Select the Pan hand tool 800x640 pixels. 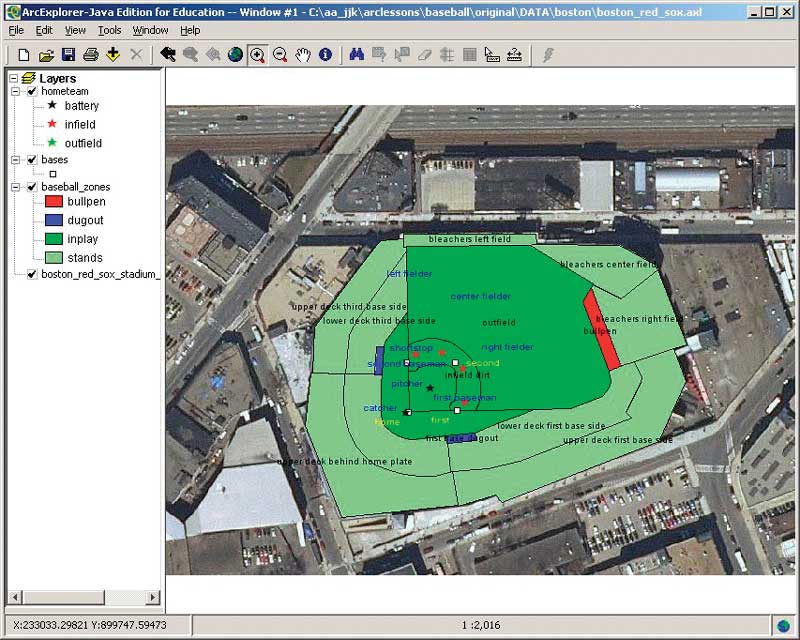coord(303,55)
